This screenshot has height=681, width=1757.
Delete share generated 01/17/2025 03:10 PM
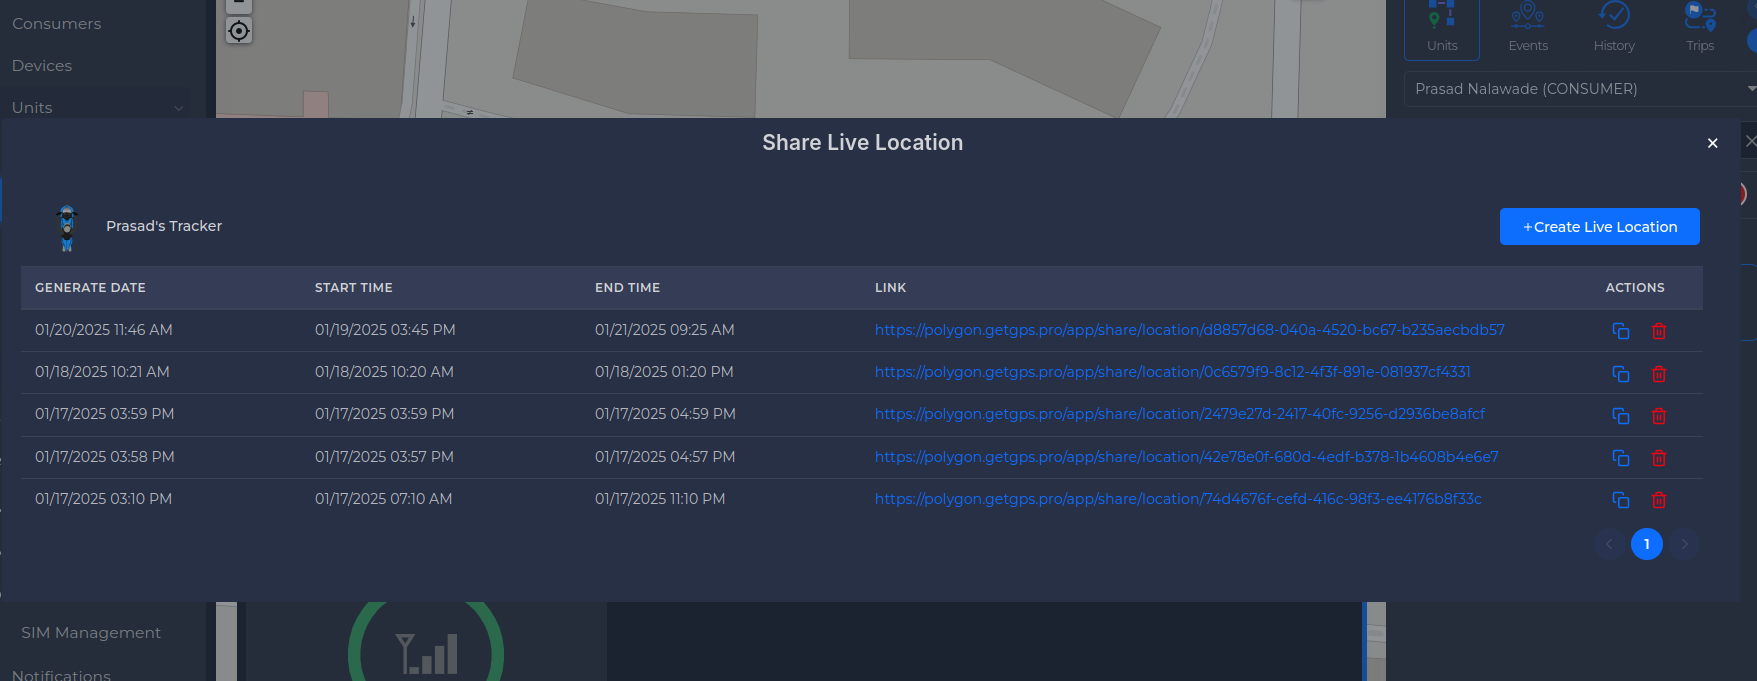pos(1659,500)
